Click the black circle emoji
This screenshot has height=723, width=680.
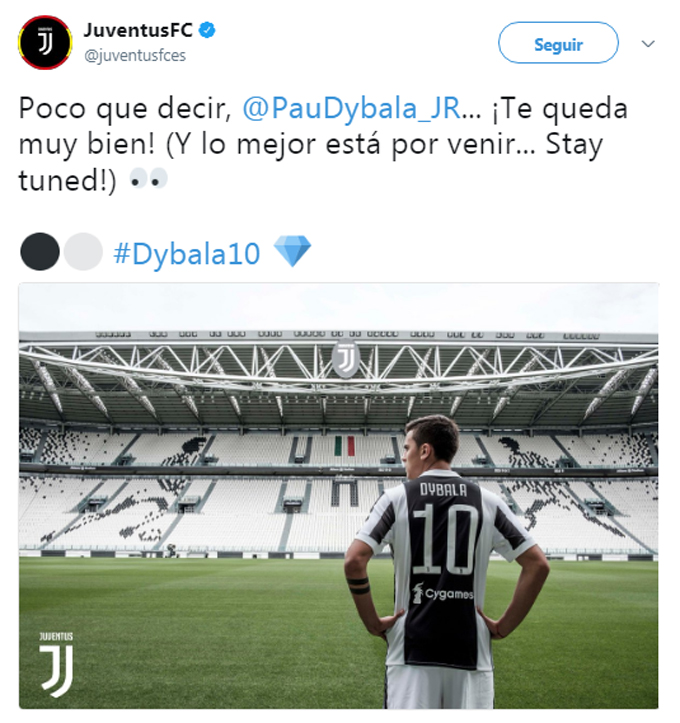40,251
